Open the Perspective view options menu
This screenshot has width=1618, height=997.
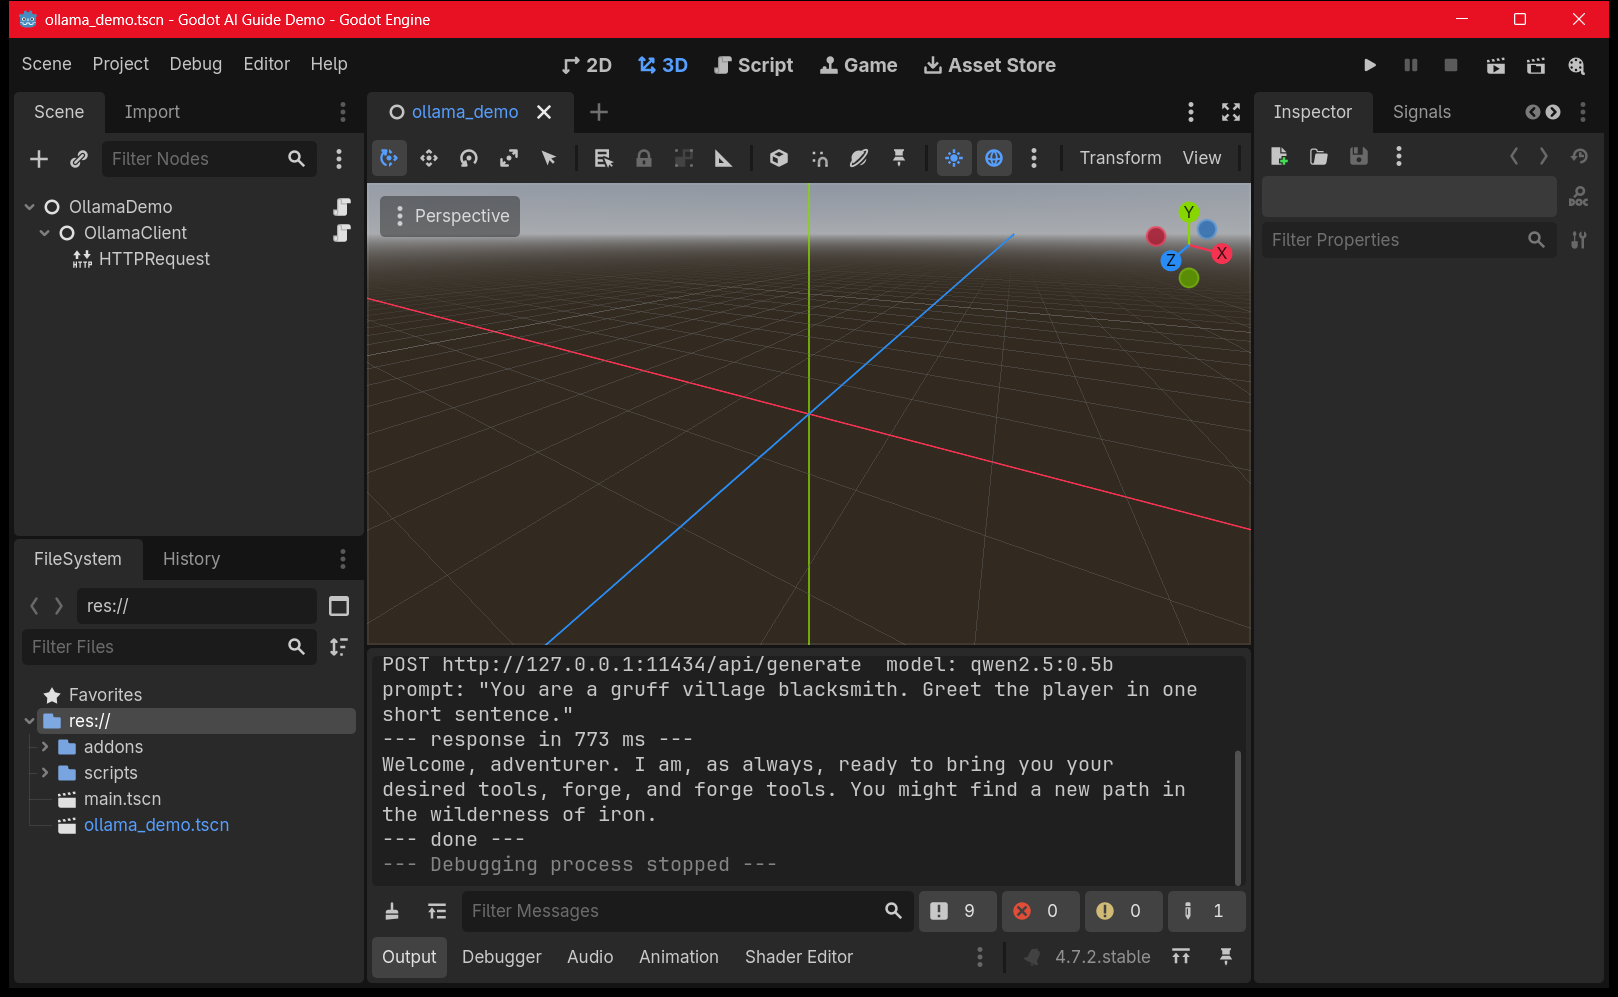coord(450,216)
